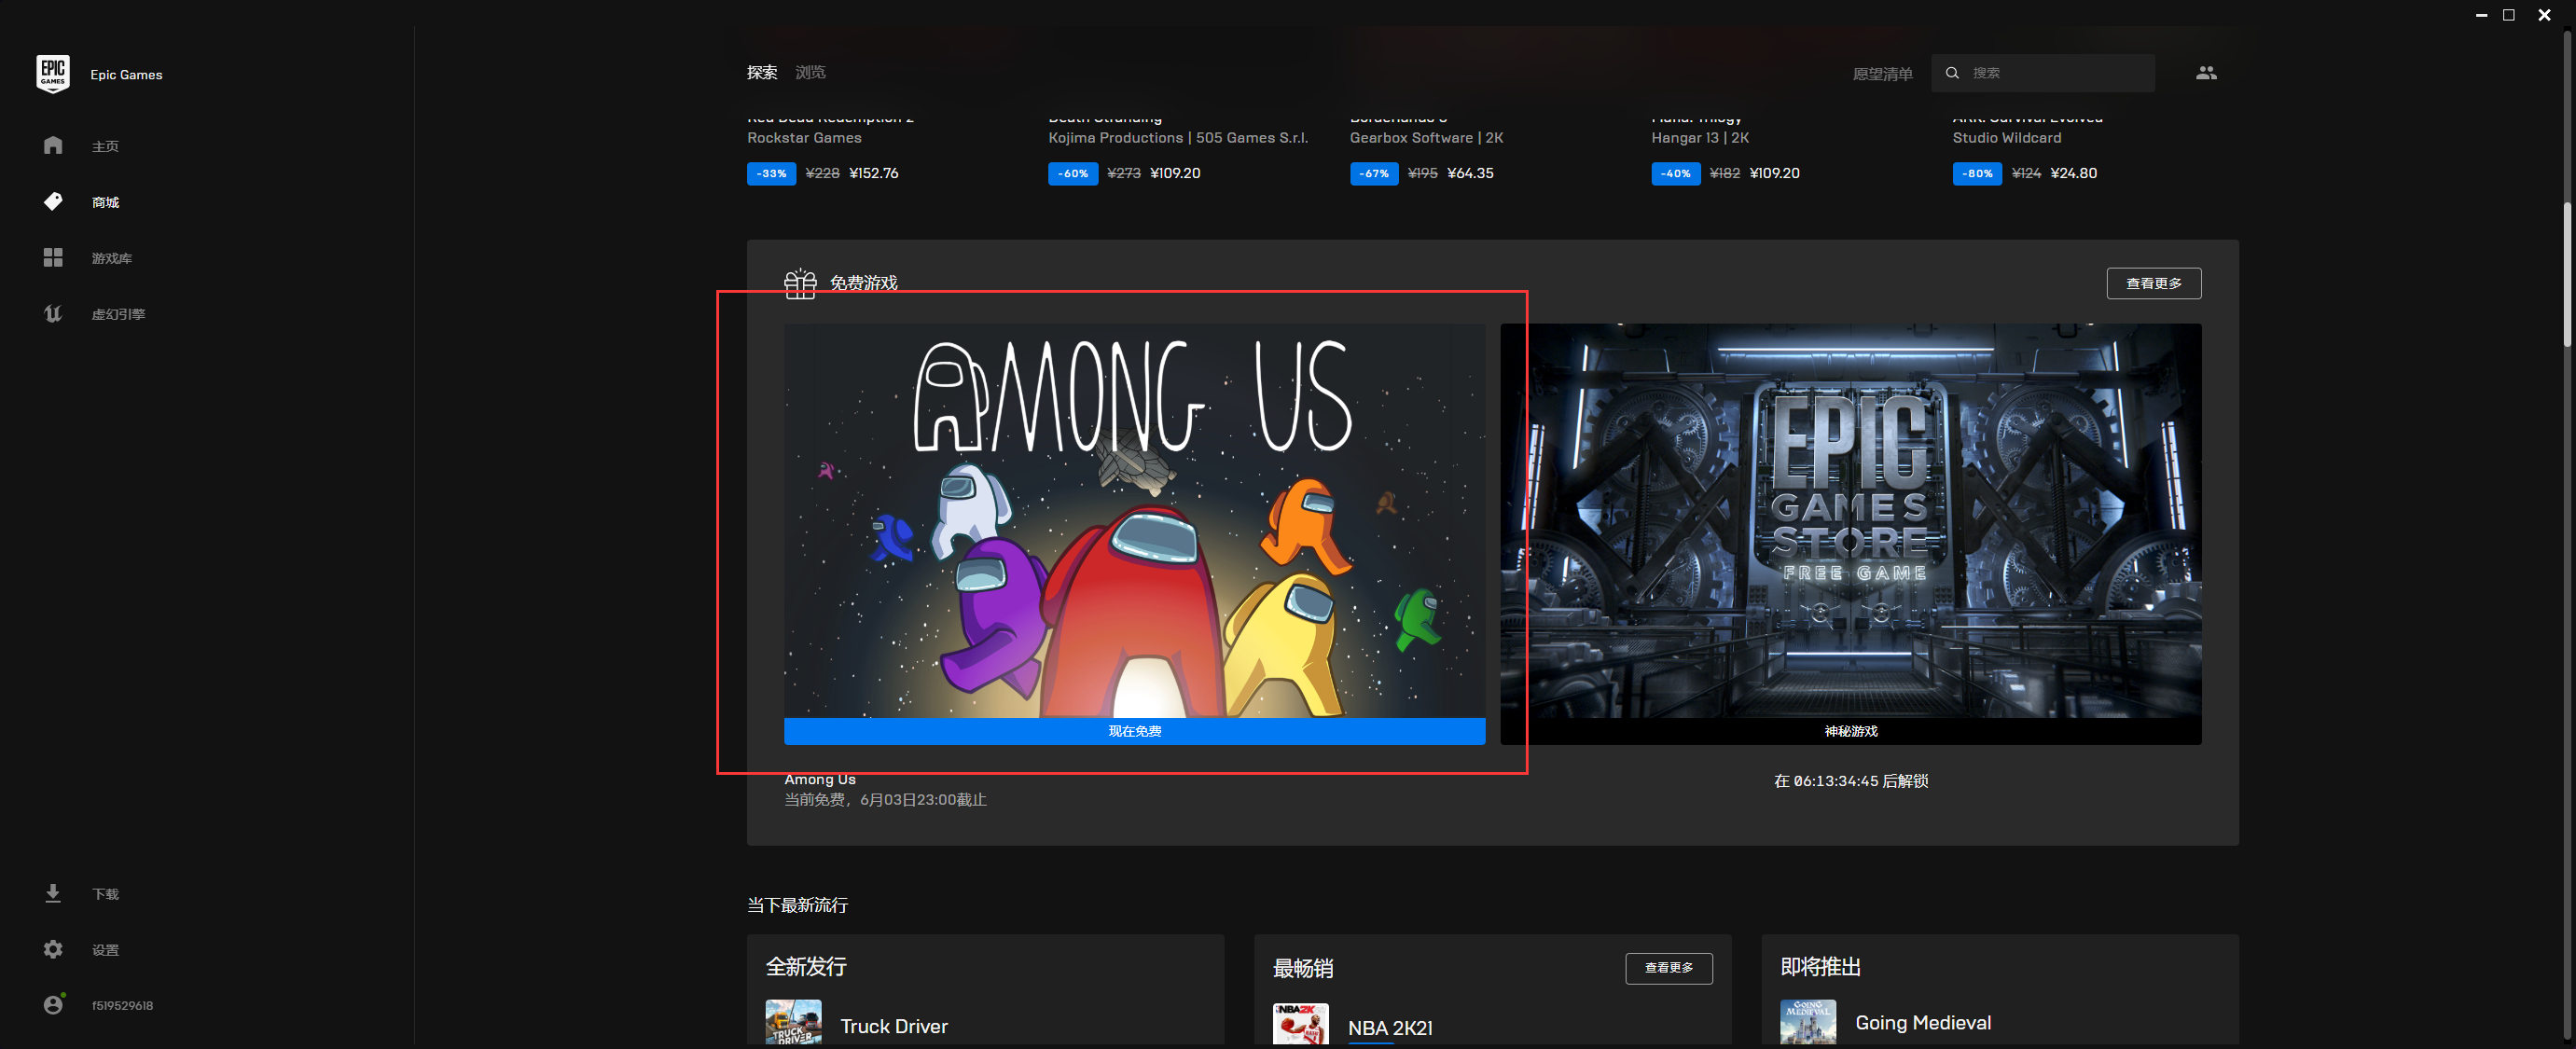Click the f519529618 account avatar icon
The width and height of the screenshot is (2576, 1049).
pos(54,1004)
